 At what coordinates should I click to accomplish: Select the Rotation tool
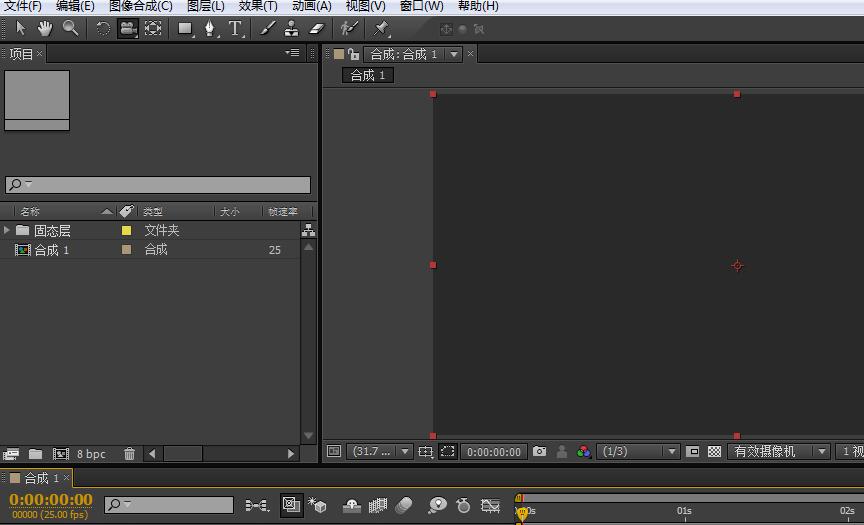pyautogui.click(x=103, y=28)
